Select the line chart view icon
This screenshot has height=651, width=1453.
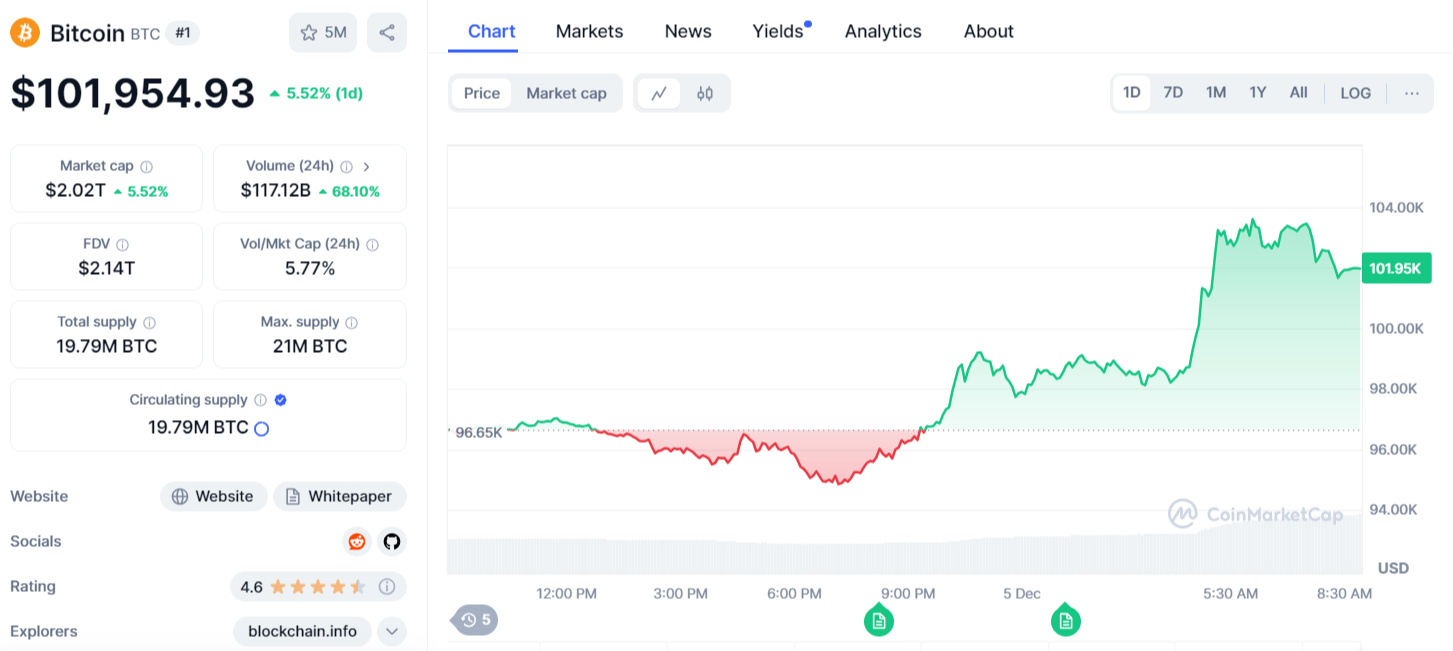659,93
